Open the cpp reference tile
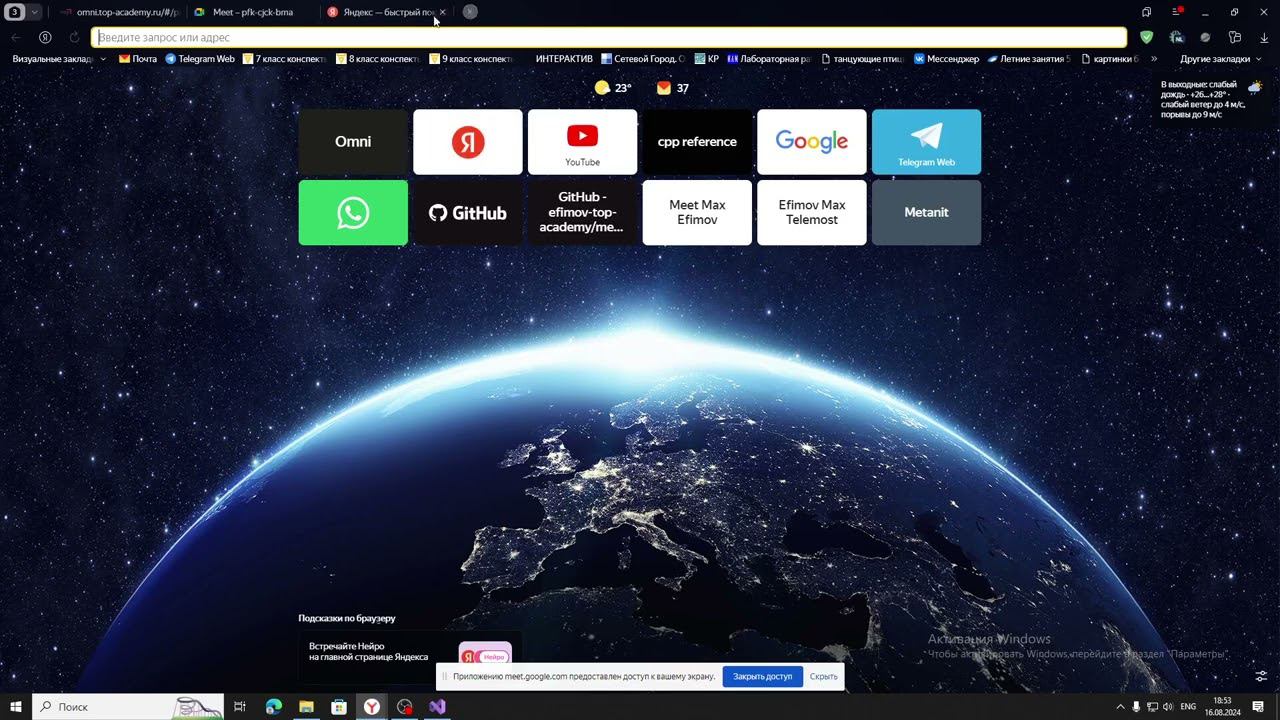The height and width of the screenshot is (720, 1280). tap(697, 142)
